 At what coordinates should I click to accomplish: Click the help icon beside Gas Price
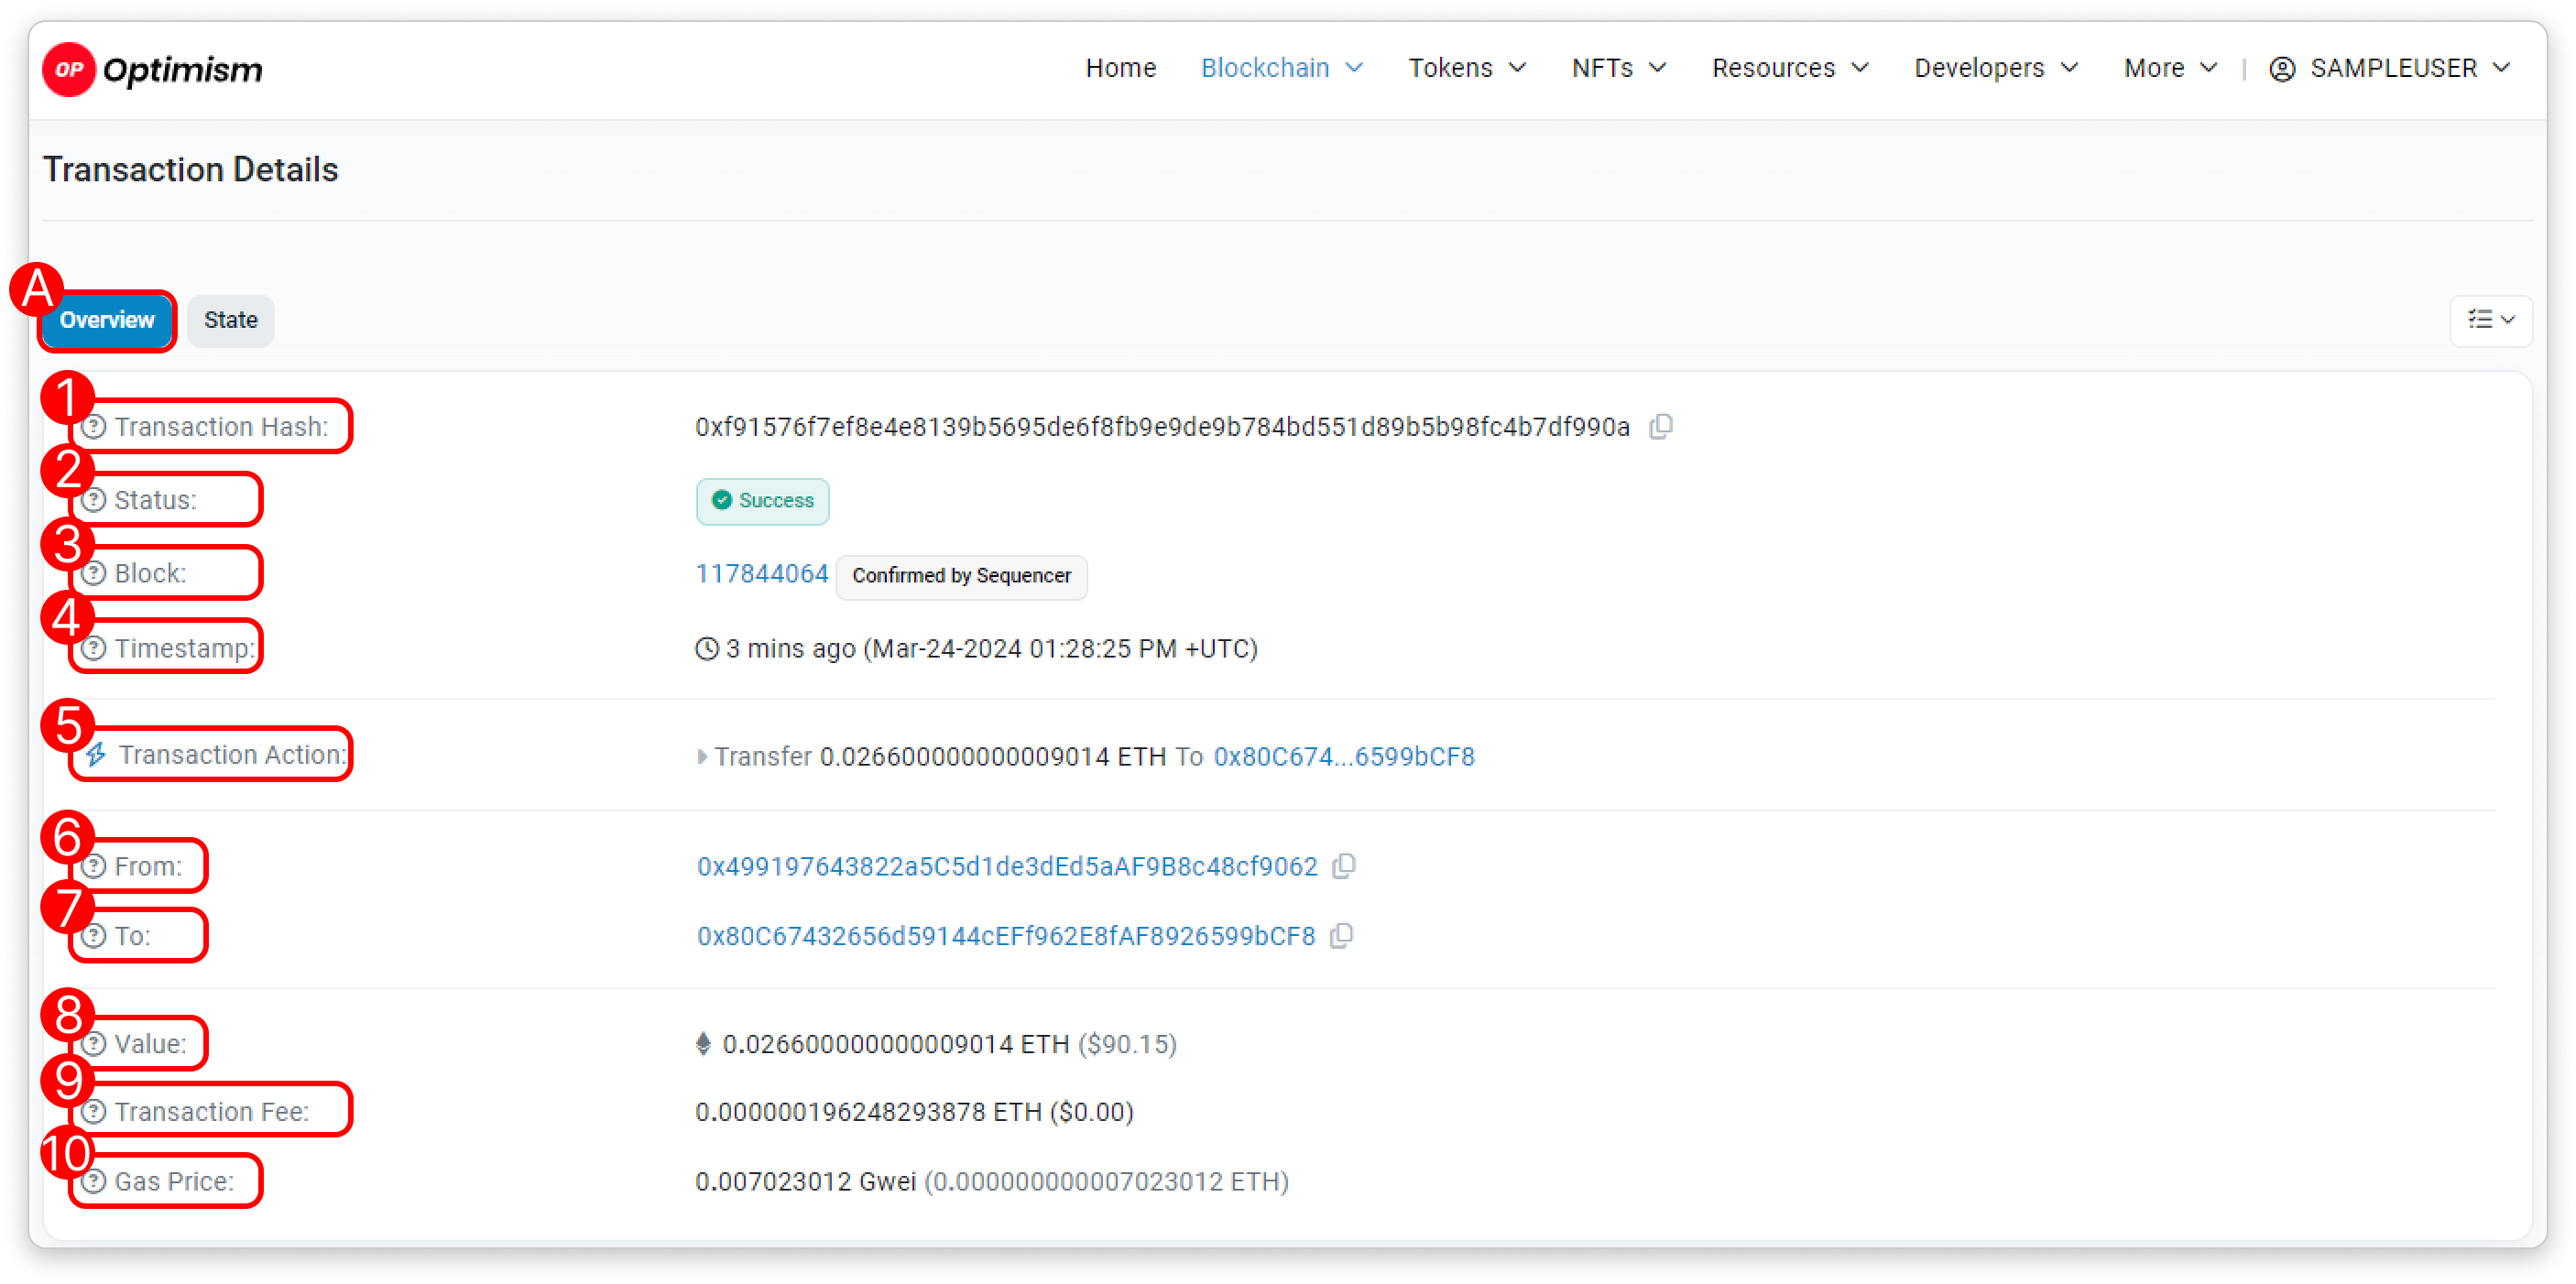pos(94,1182)
